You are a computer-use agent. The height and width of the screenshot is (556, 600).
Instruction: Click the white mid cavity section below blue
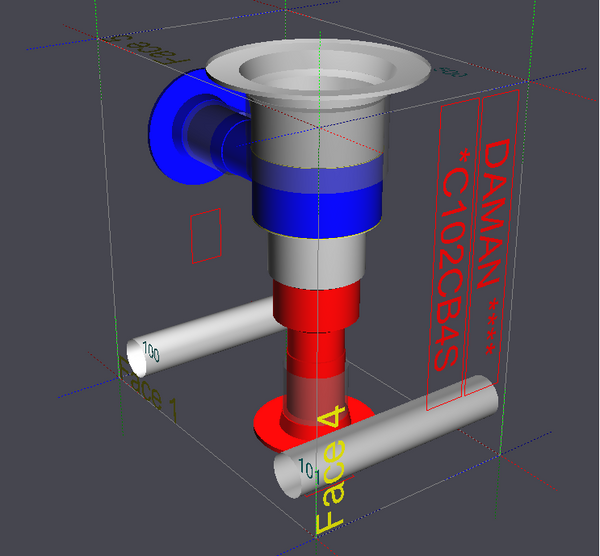coord(316,260)
